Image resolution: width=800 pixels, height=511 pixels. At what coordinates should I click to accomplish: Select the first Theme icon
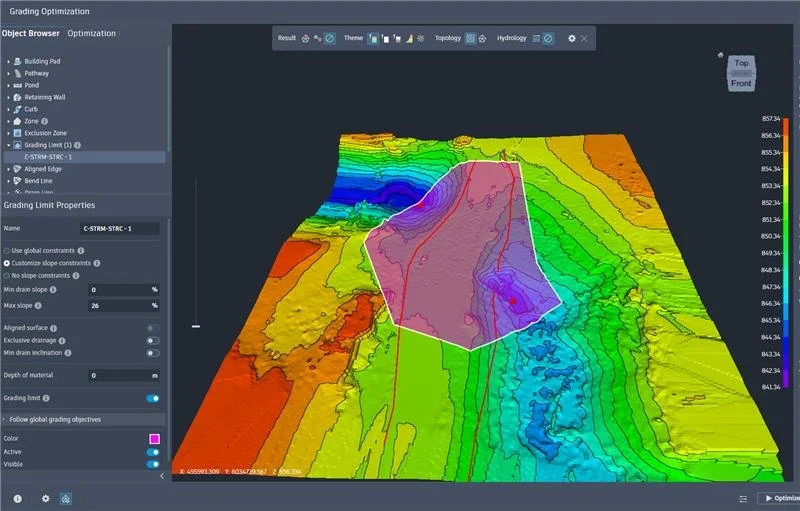pos(373,38)
